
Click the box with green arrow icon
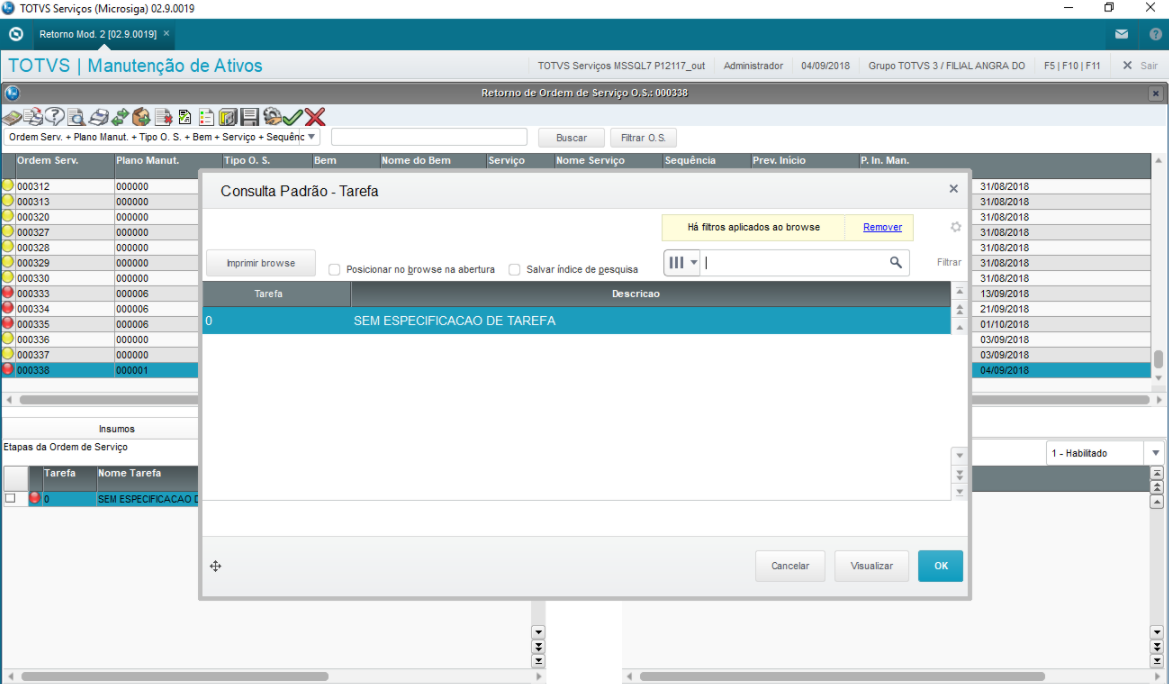(141, 117)
